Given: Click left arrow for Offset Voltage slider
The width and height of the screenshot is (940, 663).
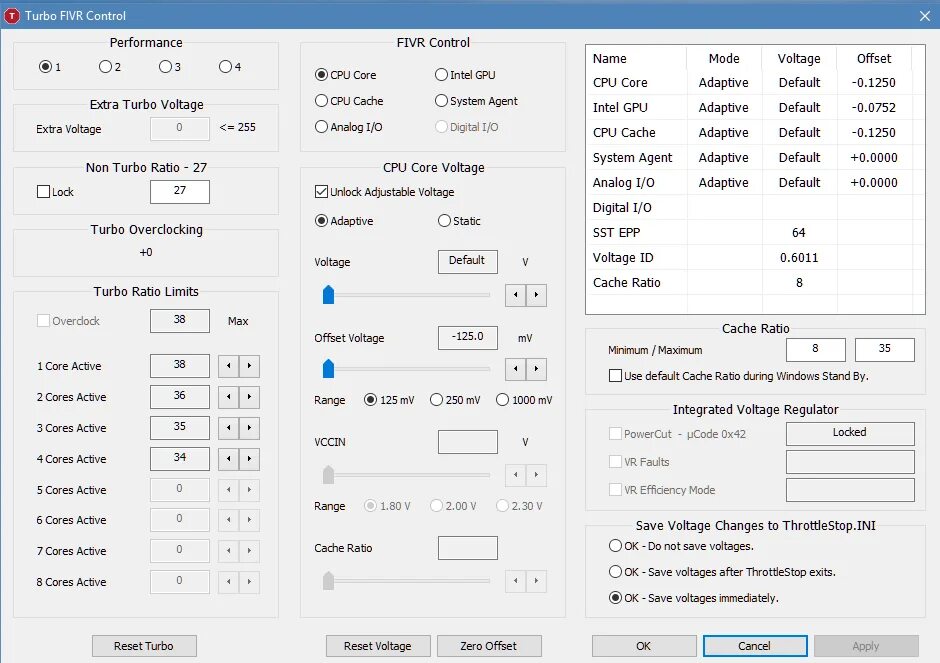Looking at the screenshot, I should pos(516,369).
